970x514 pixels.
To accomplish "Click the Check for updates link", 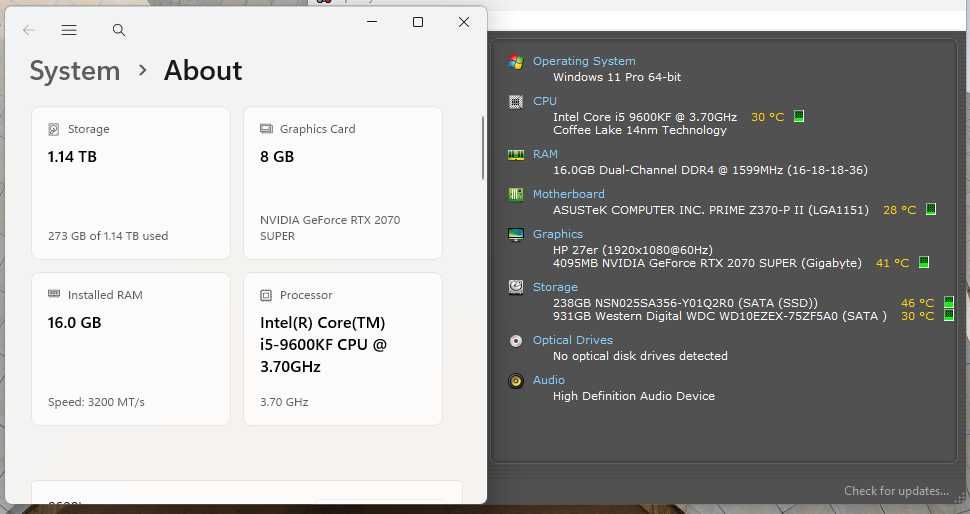I will [896, 491].
